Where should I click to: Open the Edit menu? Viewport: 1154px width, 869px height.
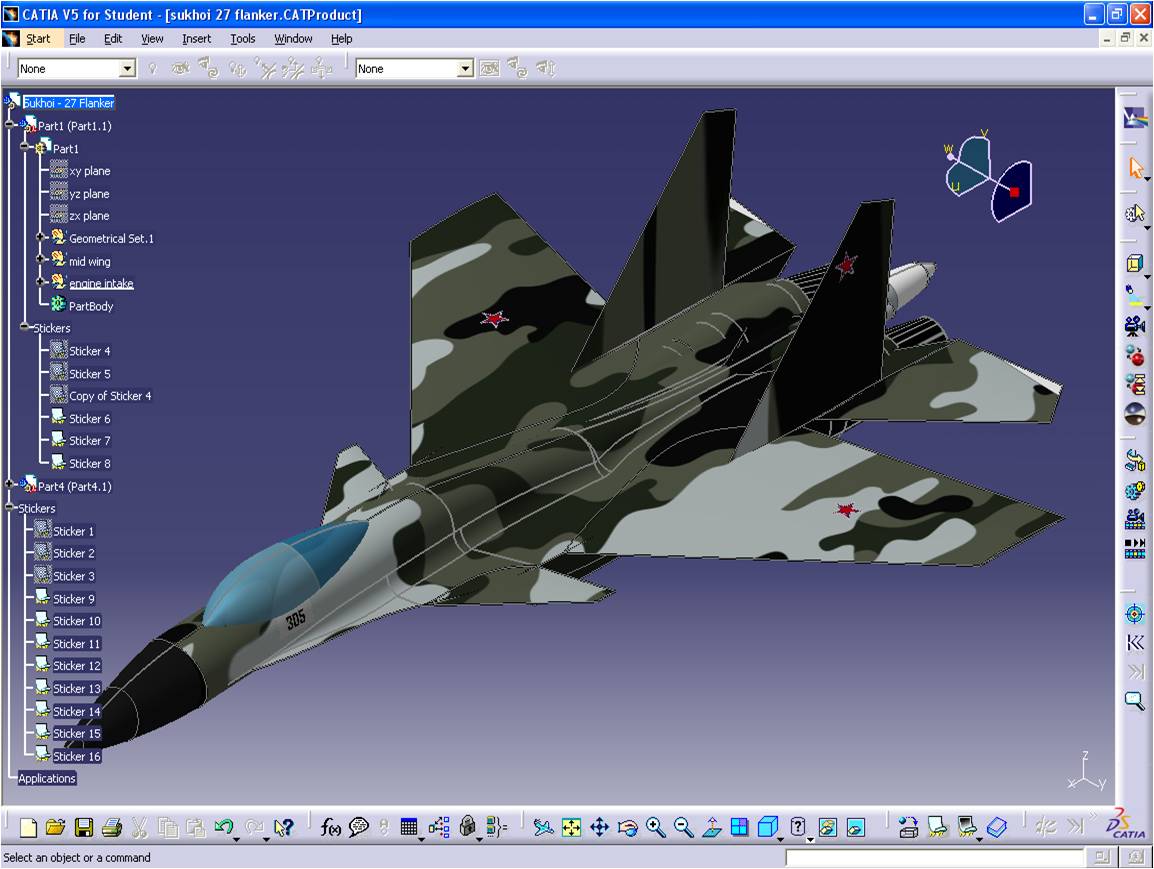pyautogui.click(x=113, y=38)
